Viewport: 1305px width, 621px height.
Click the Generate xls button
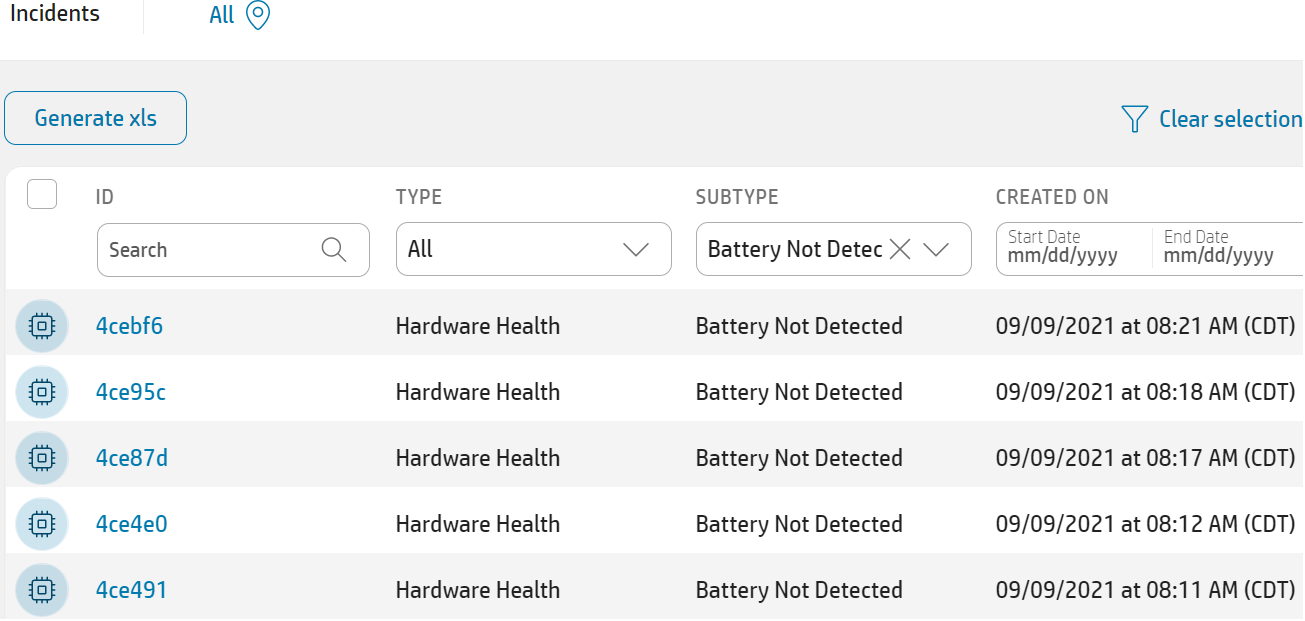pos(95,117)
